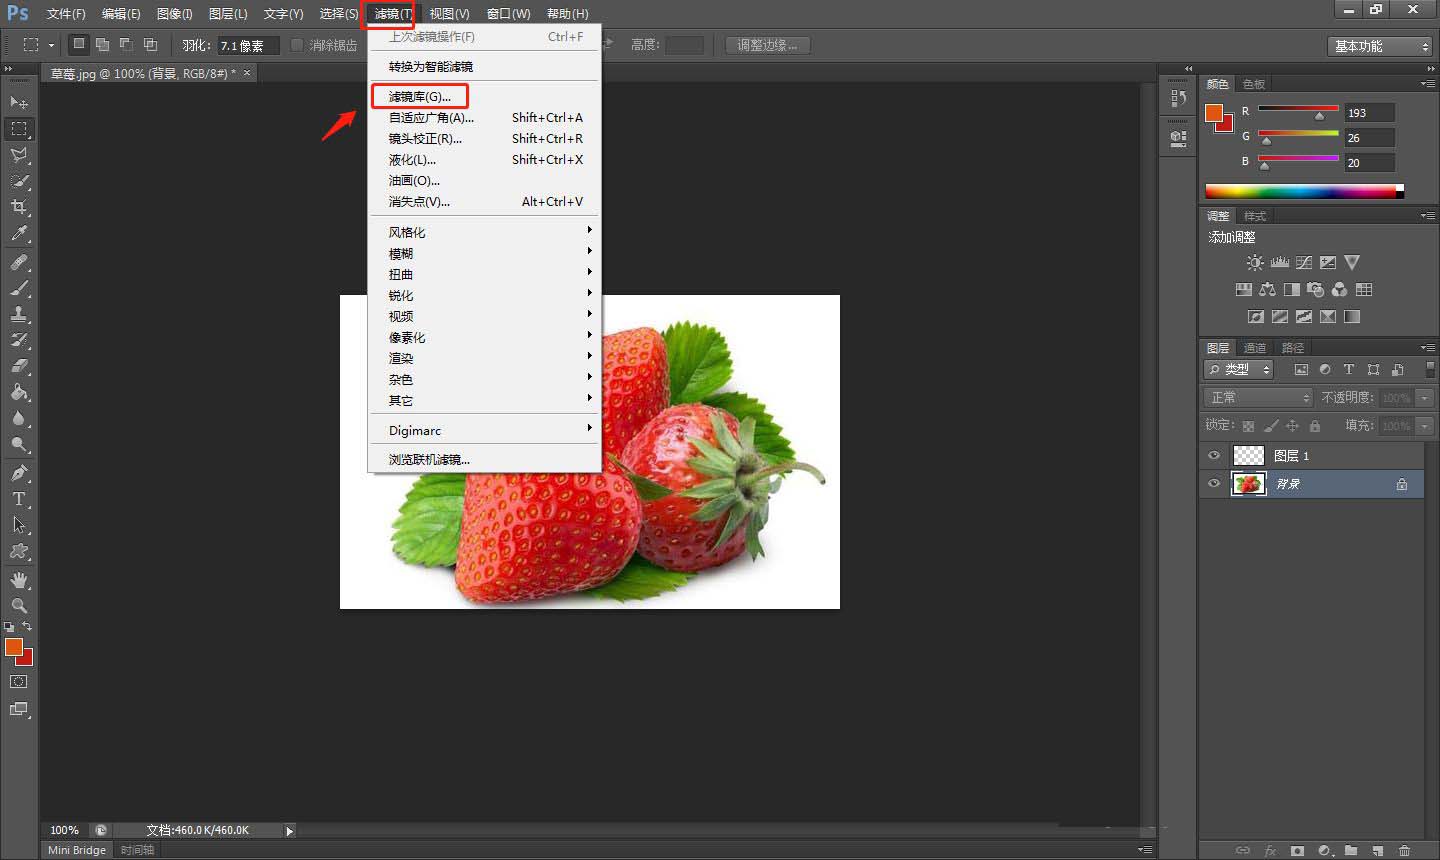Open the 基本功能 workspace dropdown

[x=1380, y=46]
